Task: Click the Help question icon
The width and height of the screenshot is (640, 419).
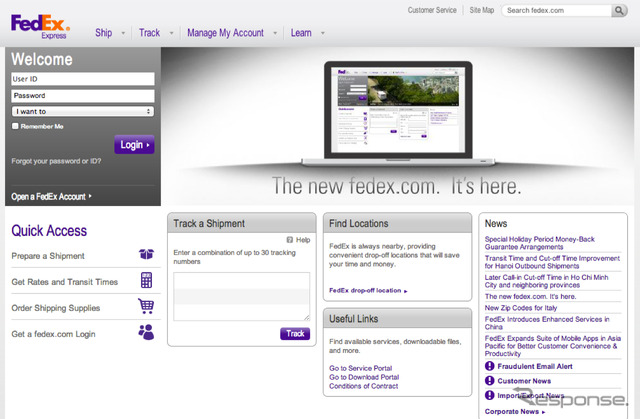Action: 290,240
